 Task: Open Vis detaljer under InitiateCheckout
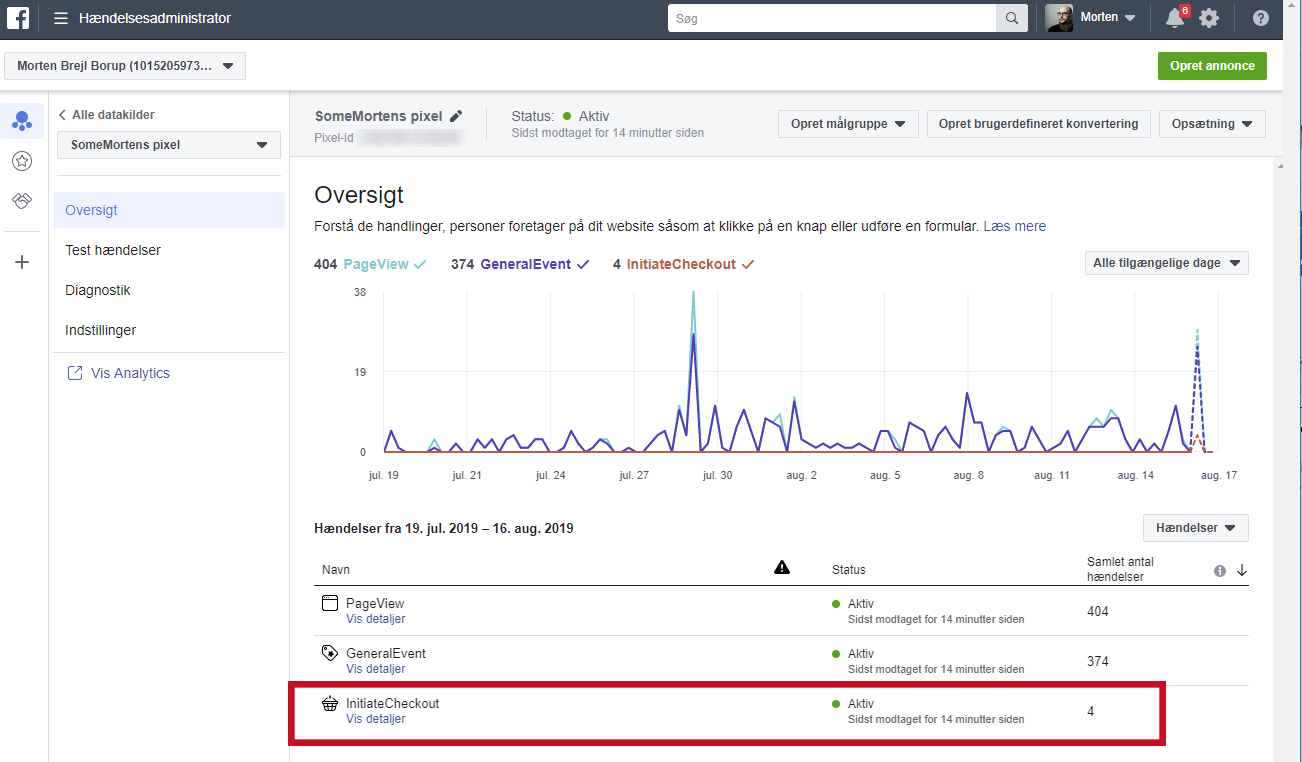coord(375,719)
